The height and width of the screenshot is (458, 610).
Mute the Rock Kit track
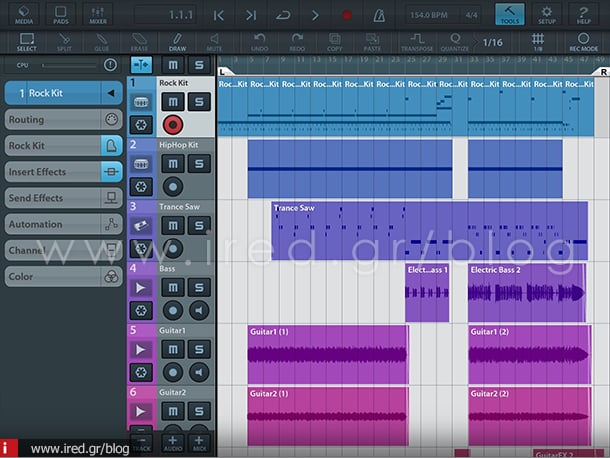click(173, 103)
